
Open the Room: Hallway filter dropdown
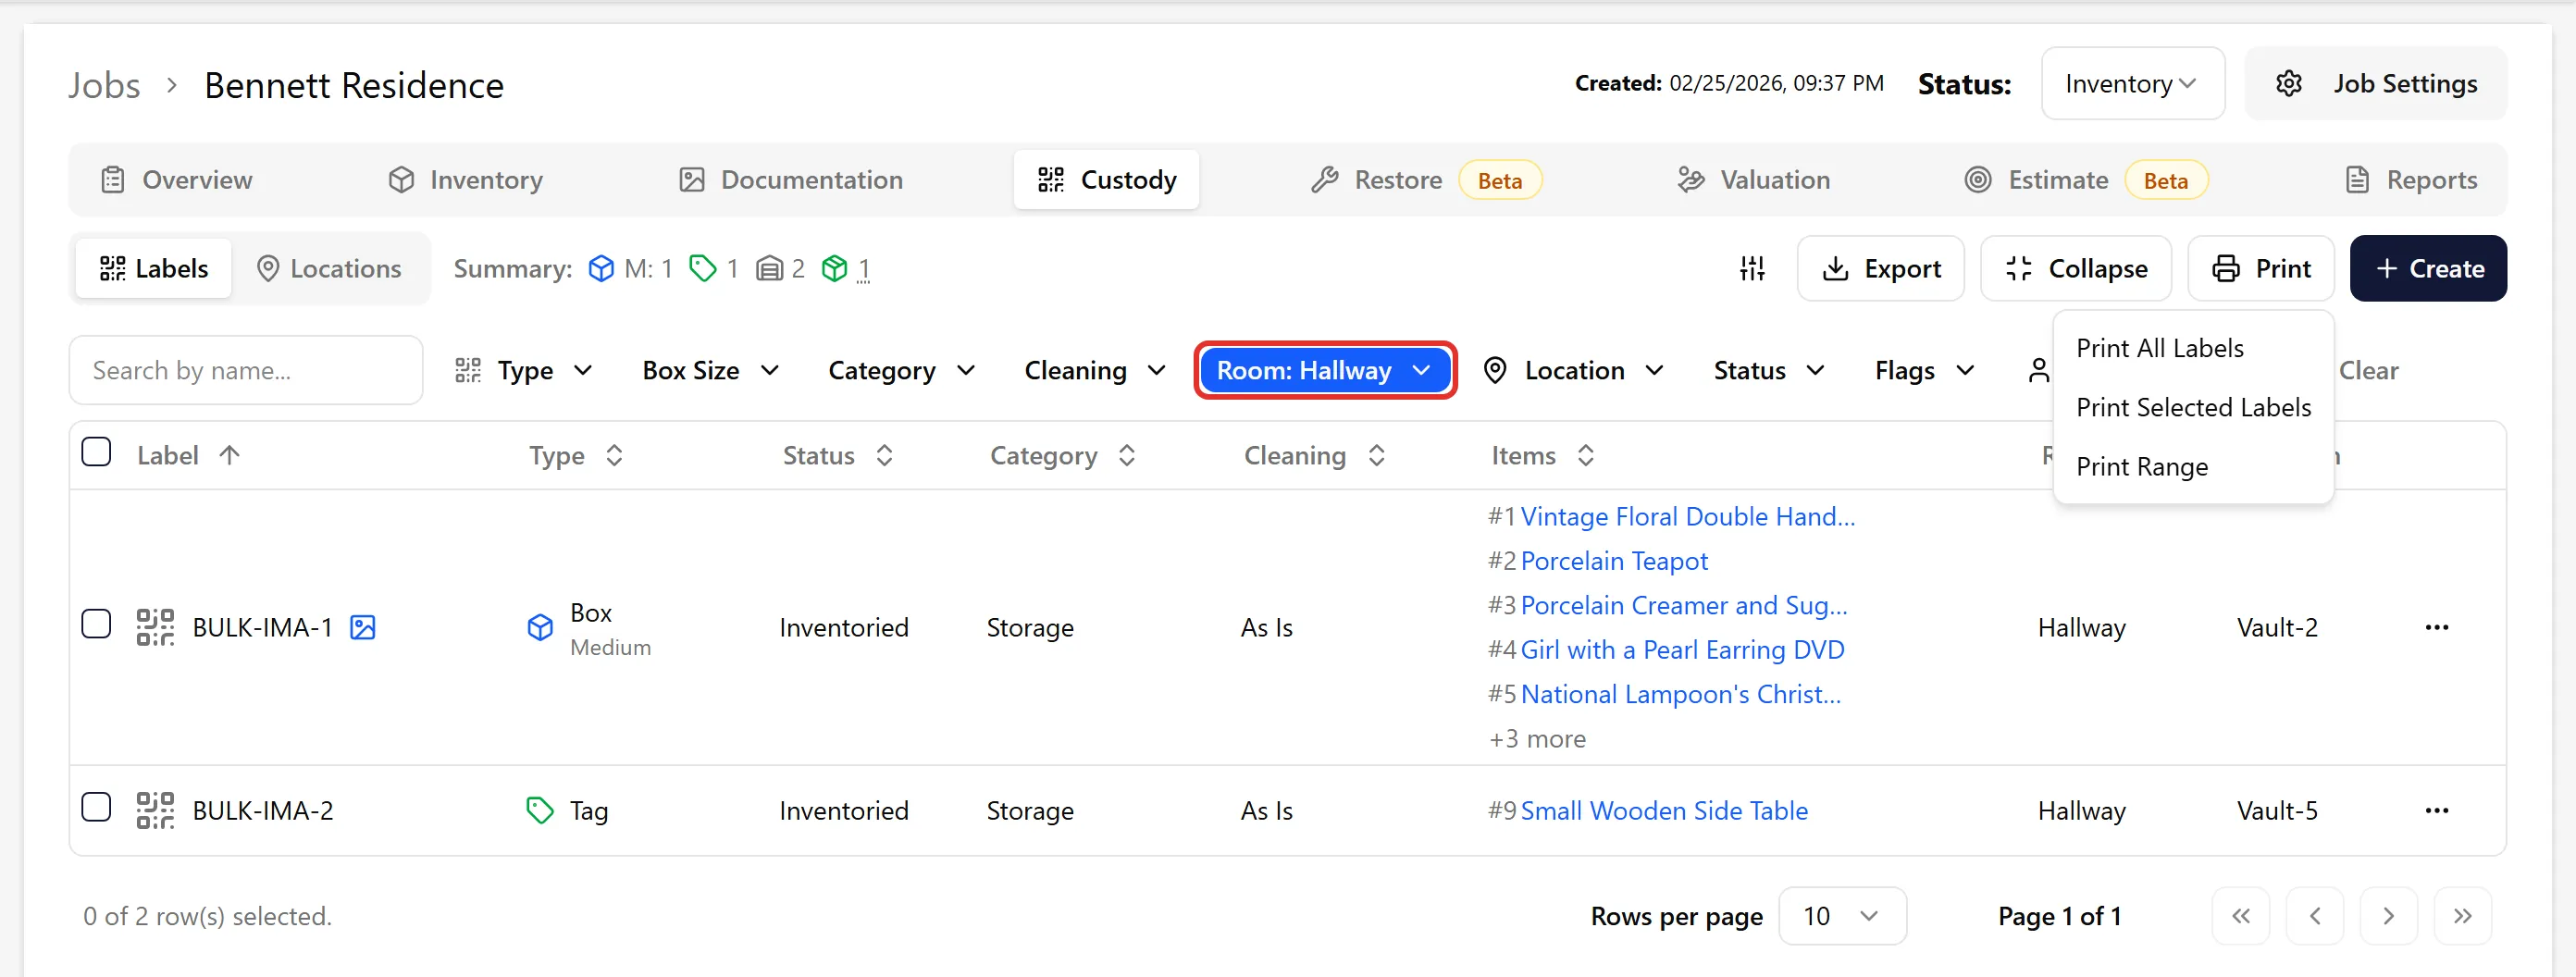[1324, 370]
